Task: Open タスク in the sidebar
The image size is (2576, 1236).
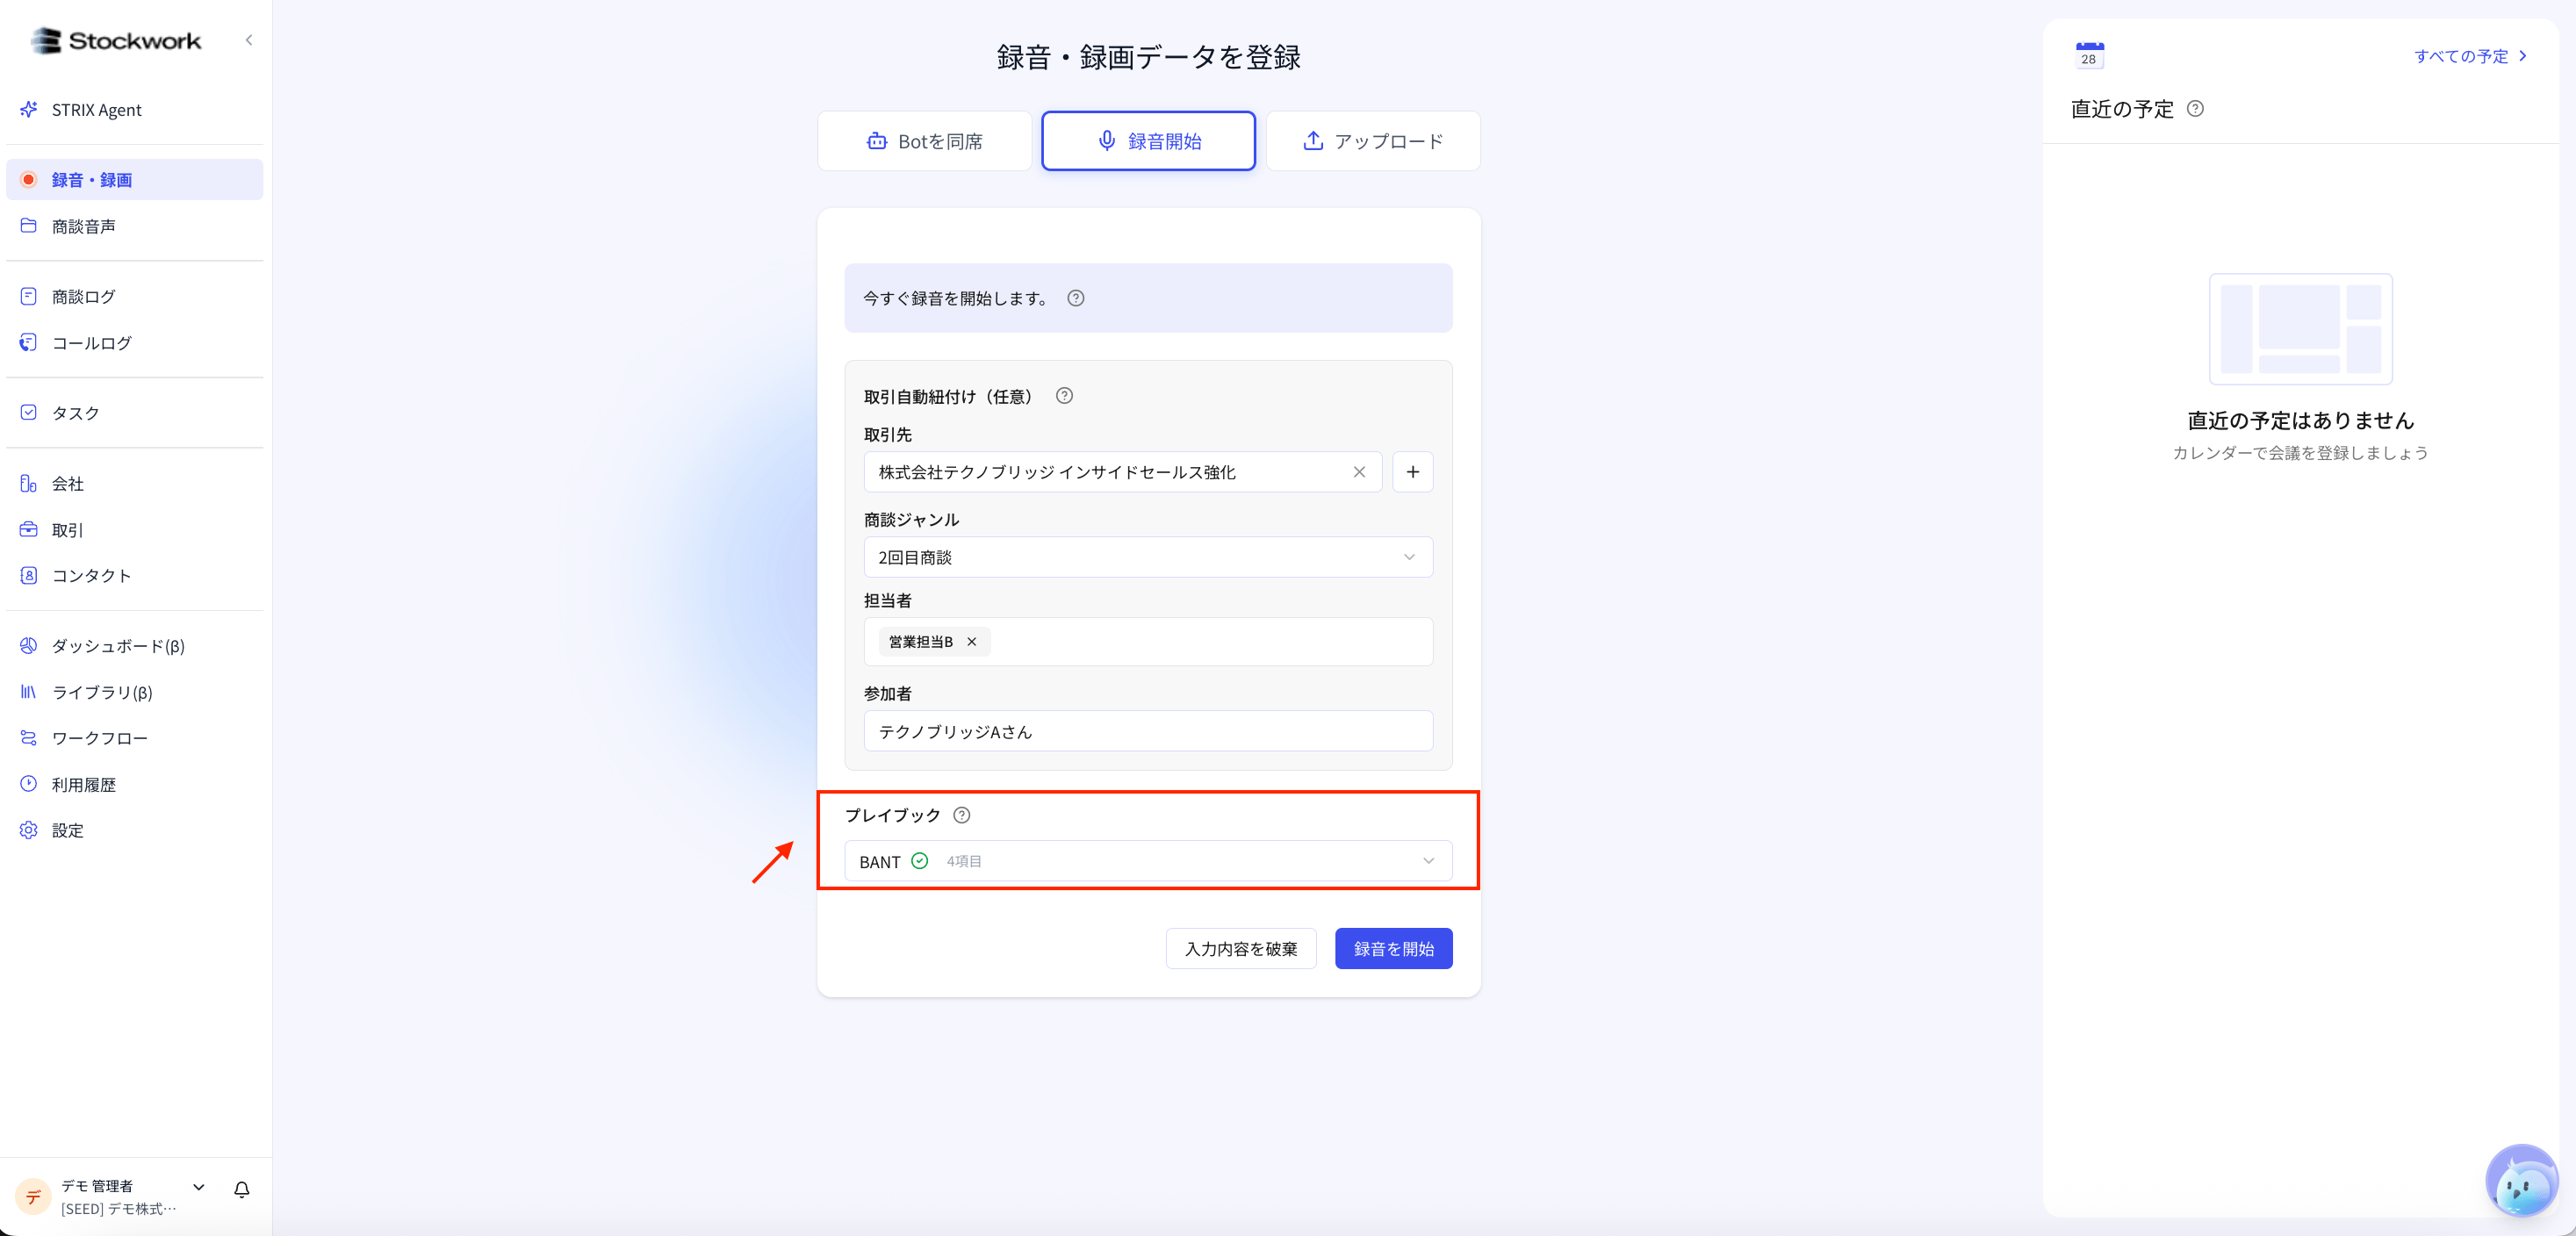Action: tap(135, 413)
